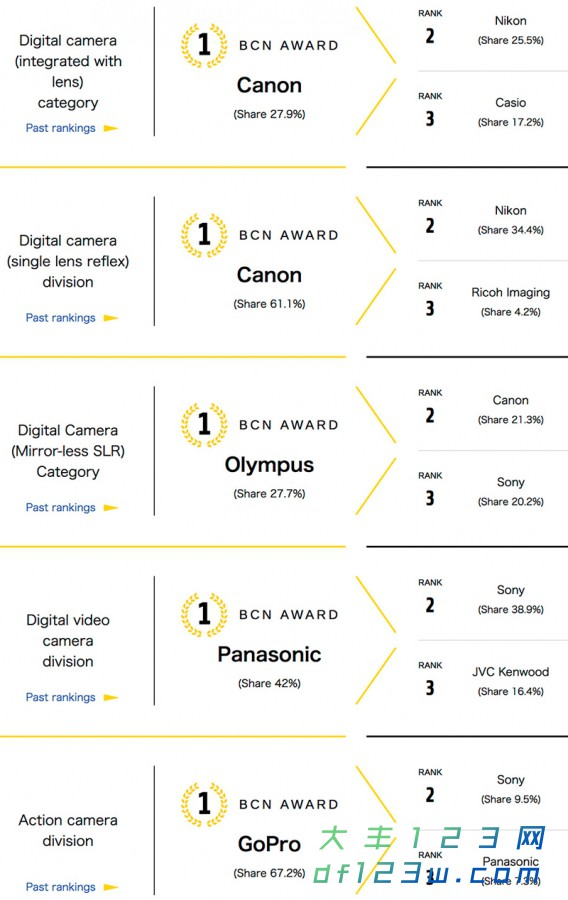
Task: Click the Digital video camera division heading
Action: coord(68,641)
